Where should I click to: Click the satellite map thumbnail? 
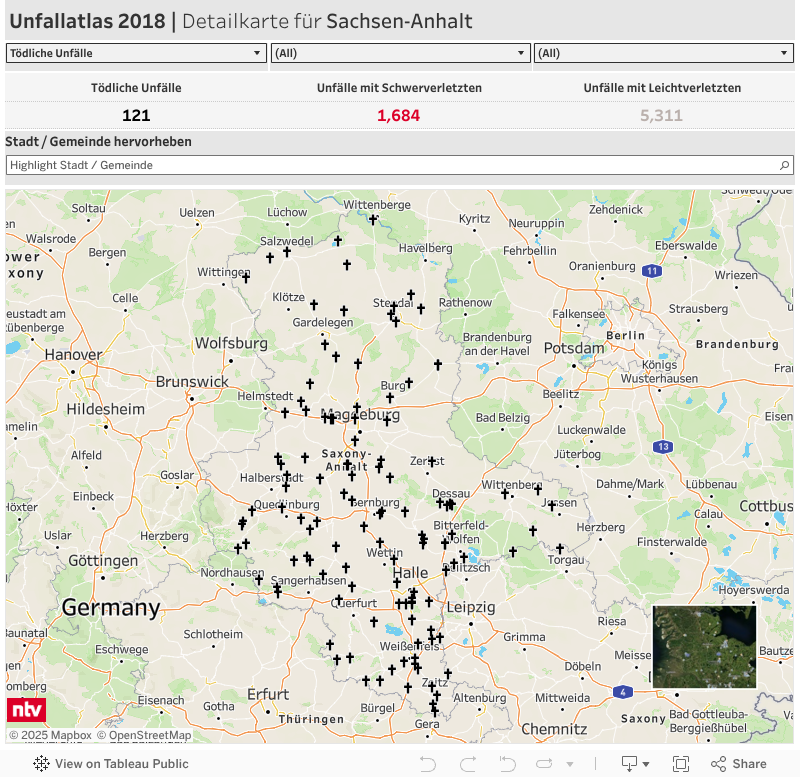[x=704, y=646]
